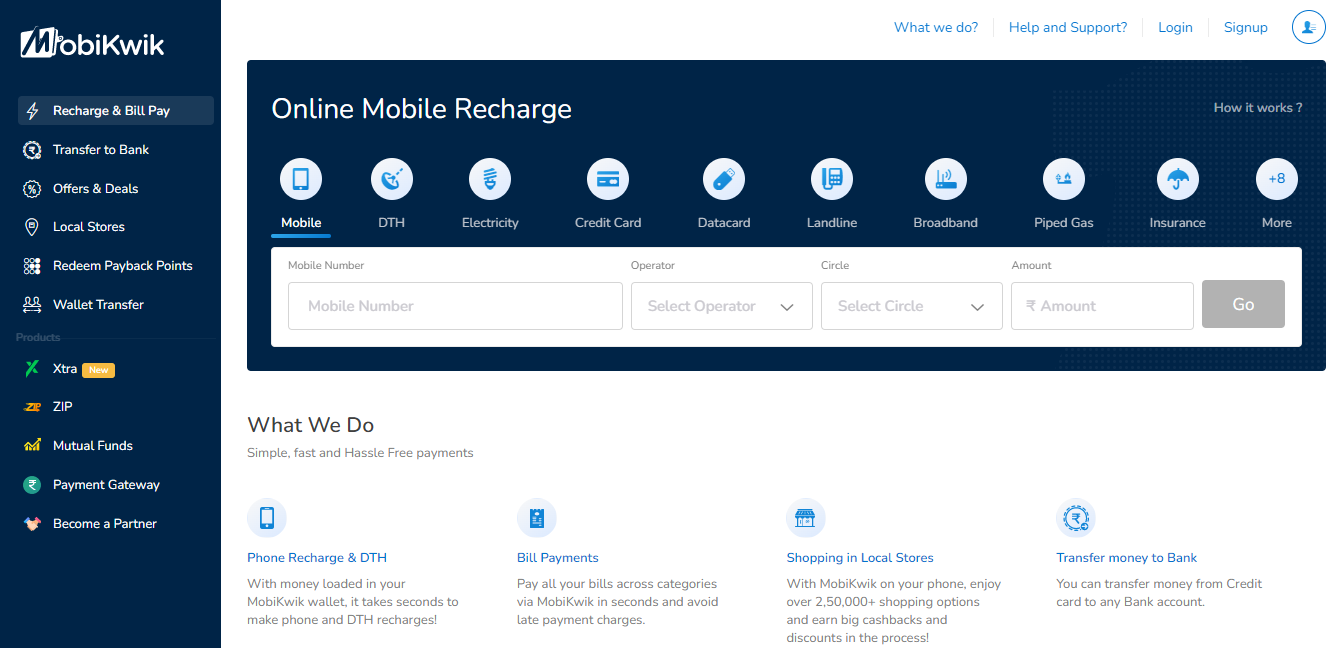Click the MobiKwik logo
The height and width of the screenshot is (648, 1344).
92,43
